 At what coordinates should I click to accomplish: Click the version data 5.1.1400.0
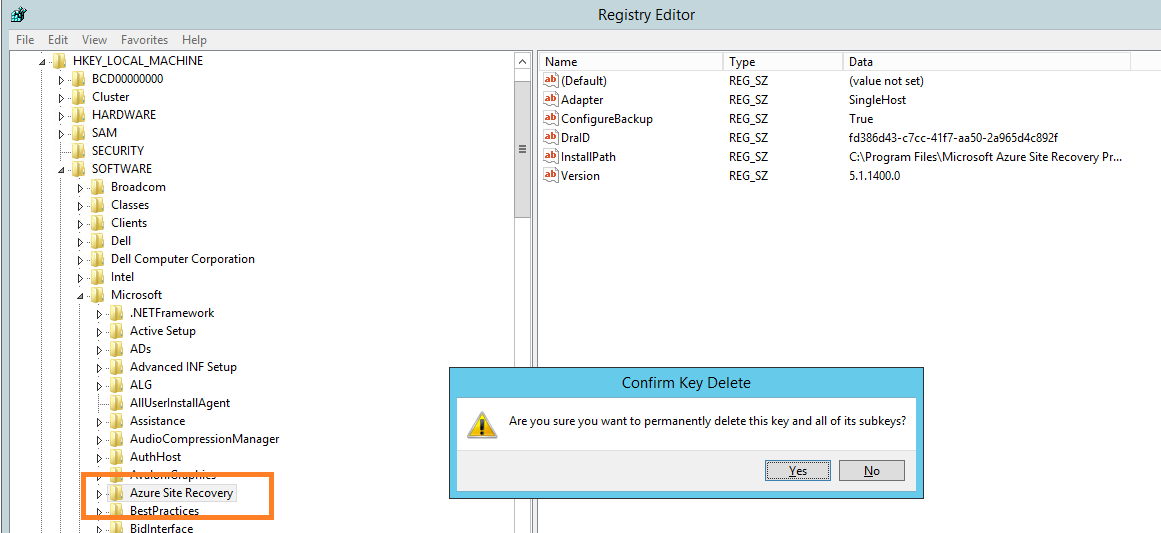point(874,175)
